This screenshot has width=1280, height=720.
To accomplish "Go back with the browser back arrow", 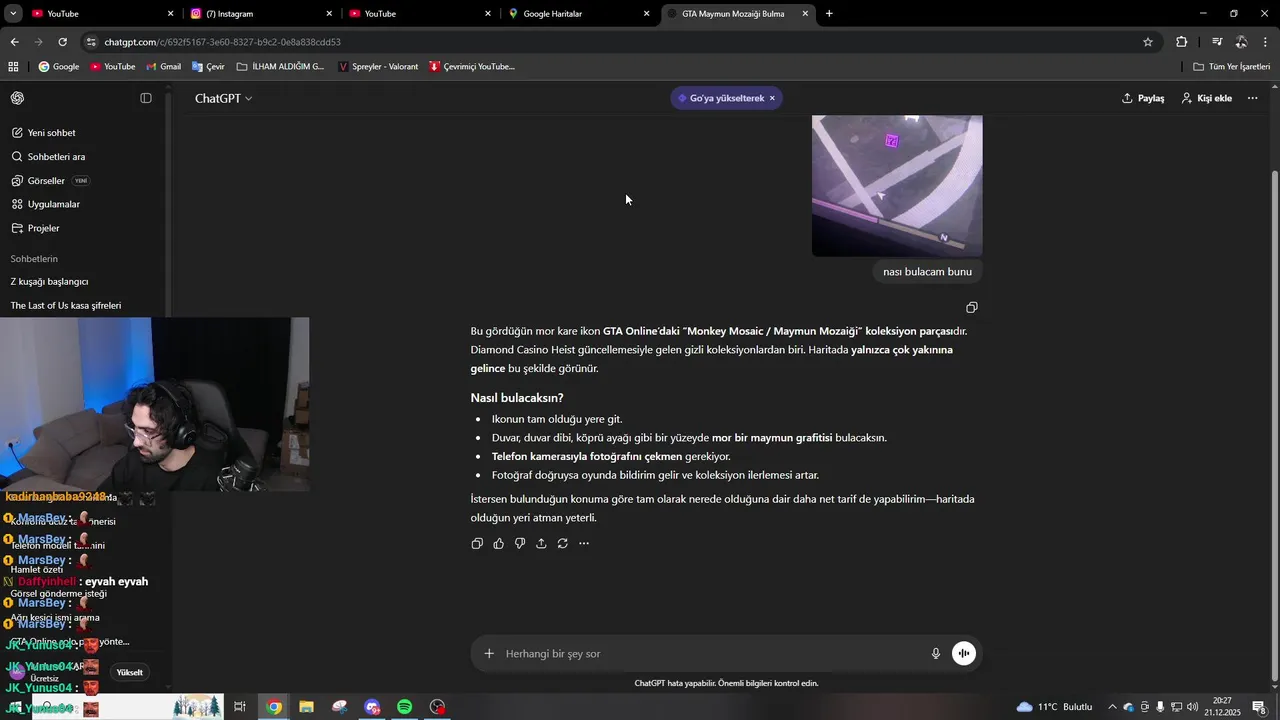I will pos(15,42).
